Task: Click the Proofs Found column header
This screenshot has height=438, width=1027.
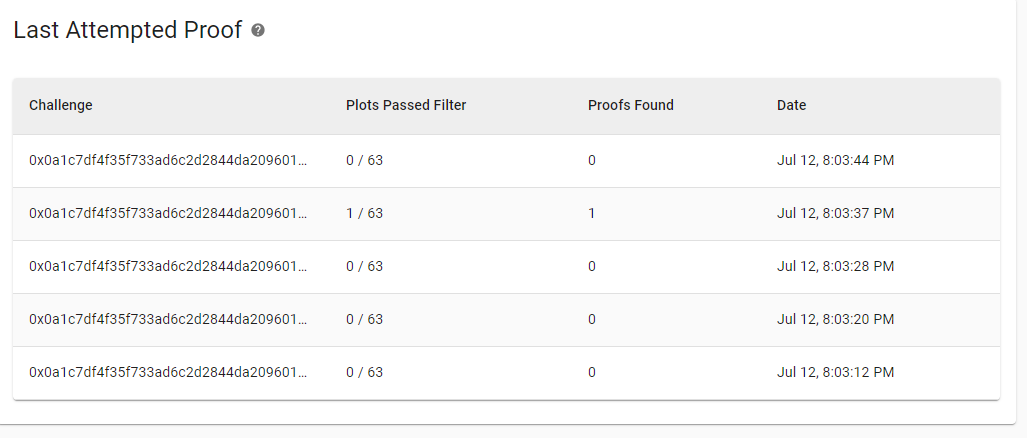Action: coord(631,105)
